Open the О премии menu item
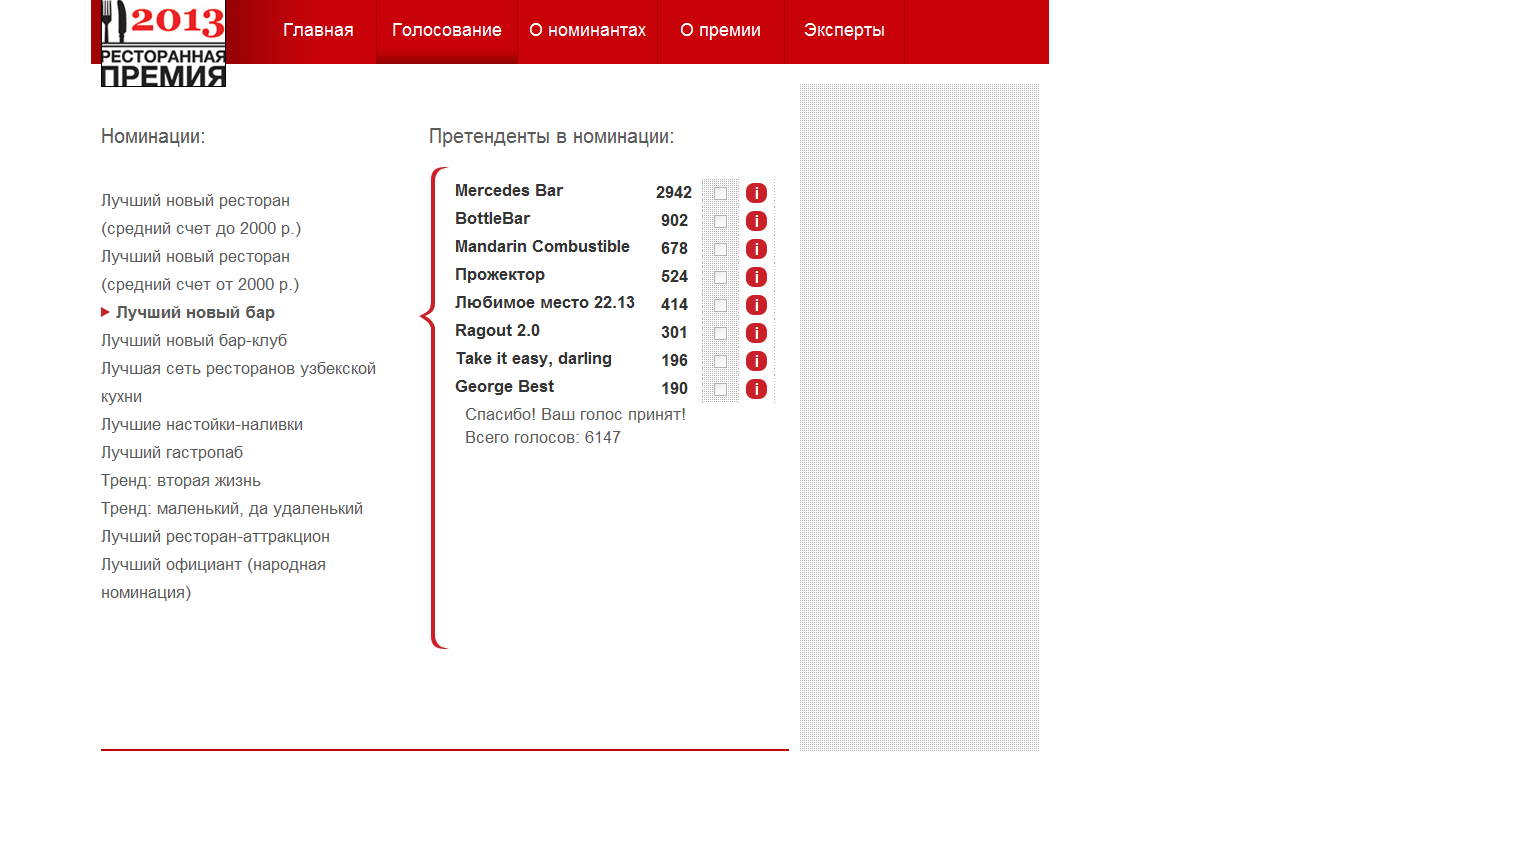The width and height of the screenshot is (1536, 864). click(x=720, y=30)
